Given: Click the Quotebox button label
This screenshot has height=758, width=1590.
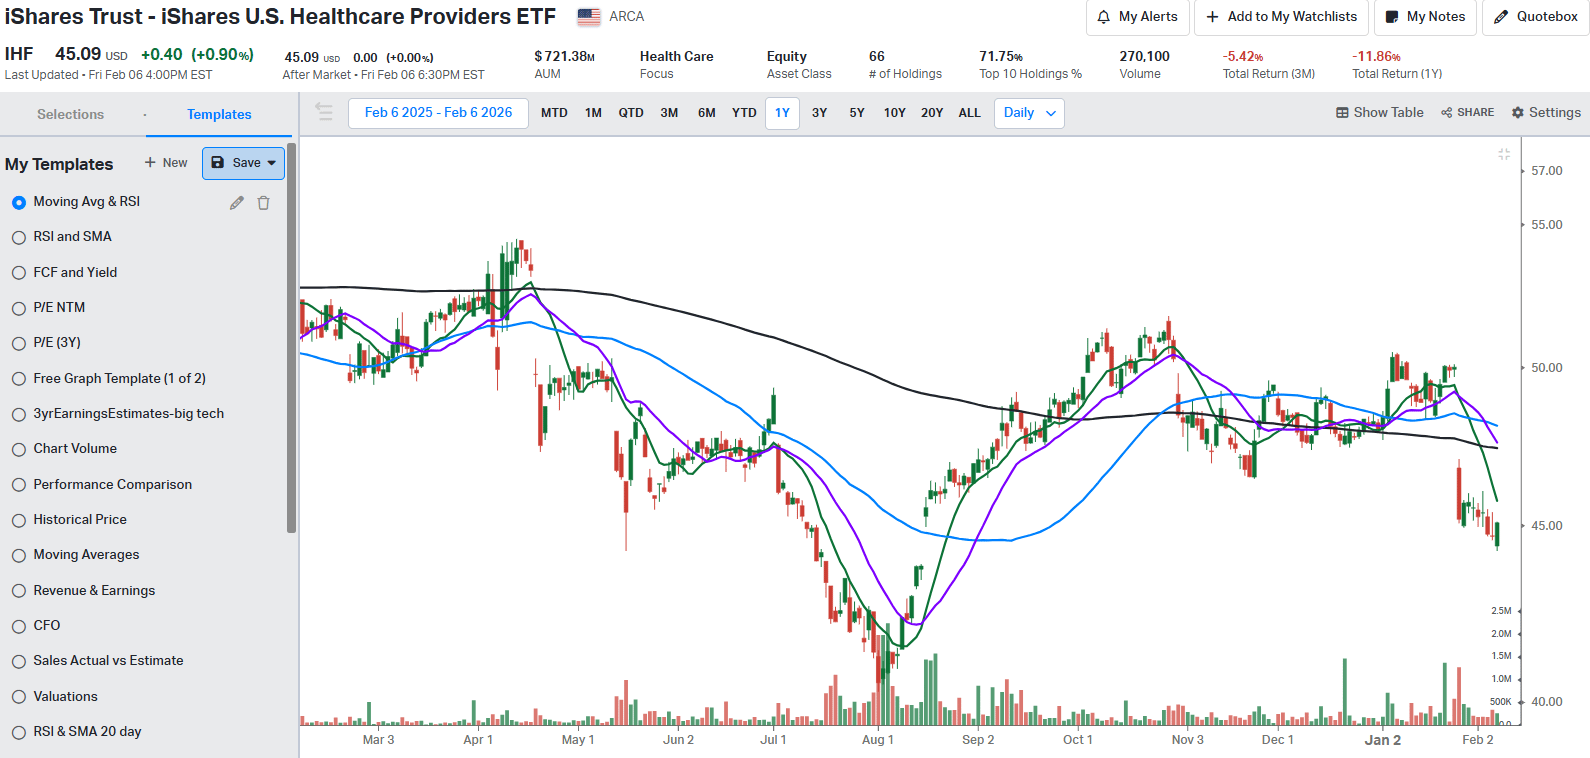Looking at the screenshot, I should pyautogui.click(x=1547, y=17).
